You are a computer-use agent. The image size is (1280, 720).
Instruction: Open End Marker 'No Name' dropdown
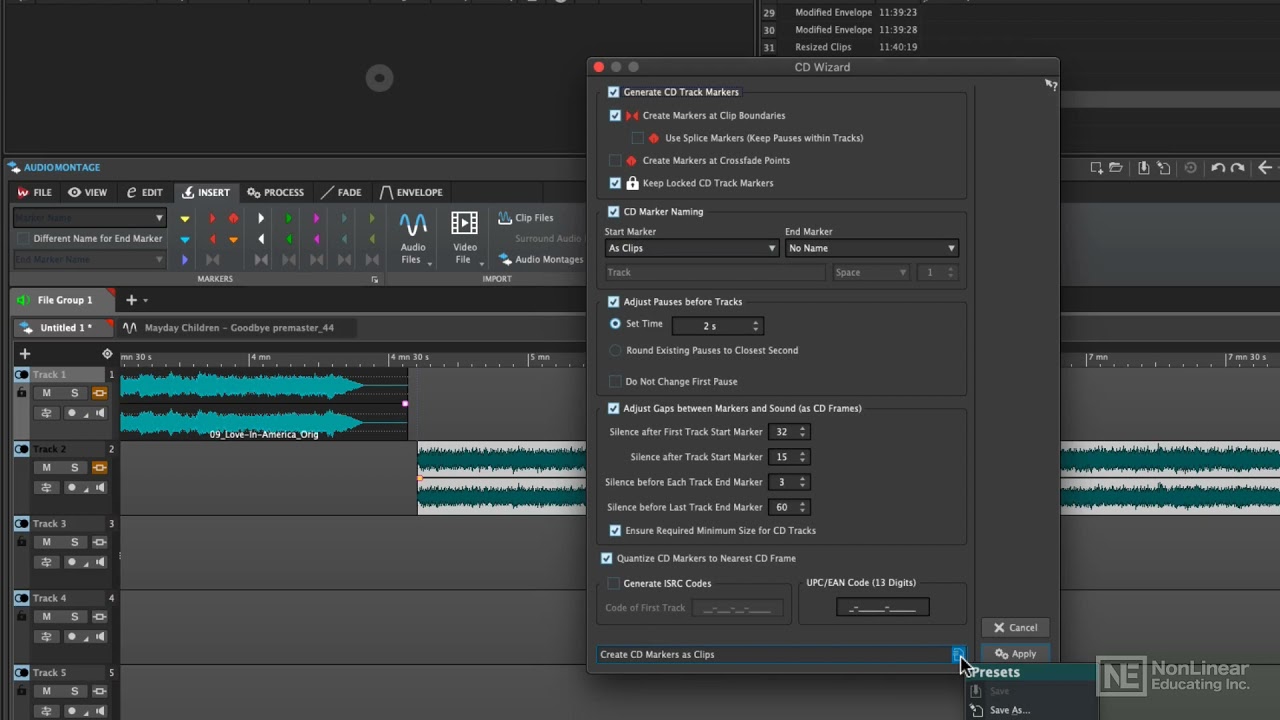tap(871, 248)
